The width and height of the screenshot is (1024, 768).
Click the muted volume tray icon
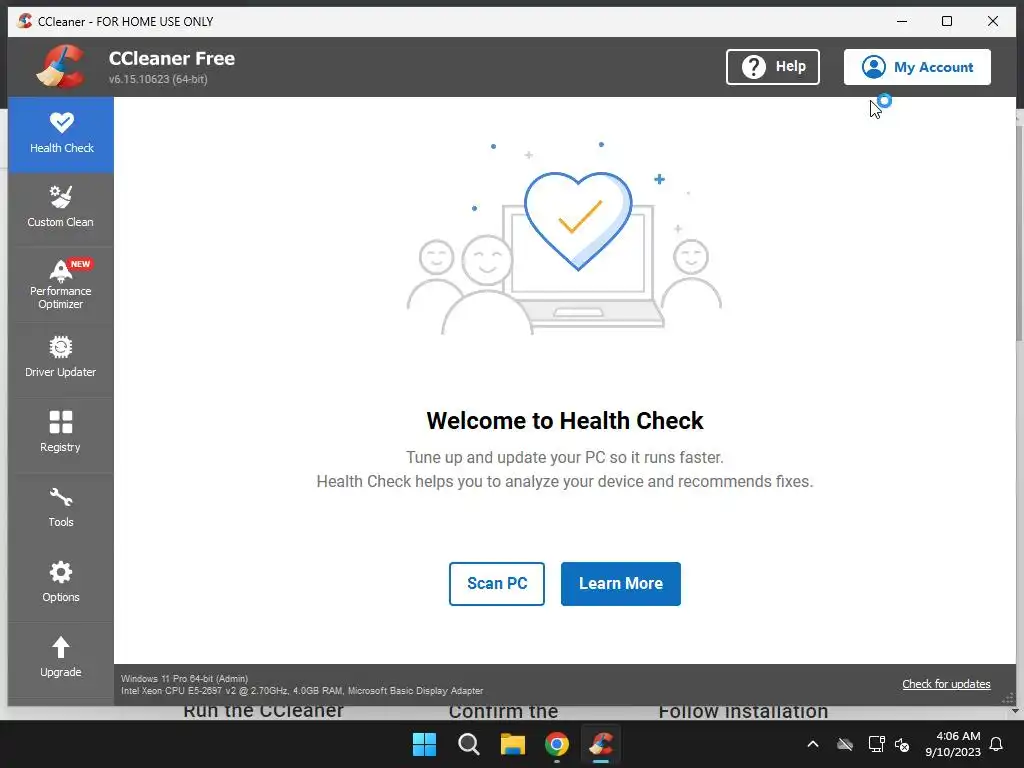tap(902, 744)
